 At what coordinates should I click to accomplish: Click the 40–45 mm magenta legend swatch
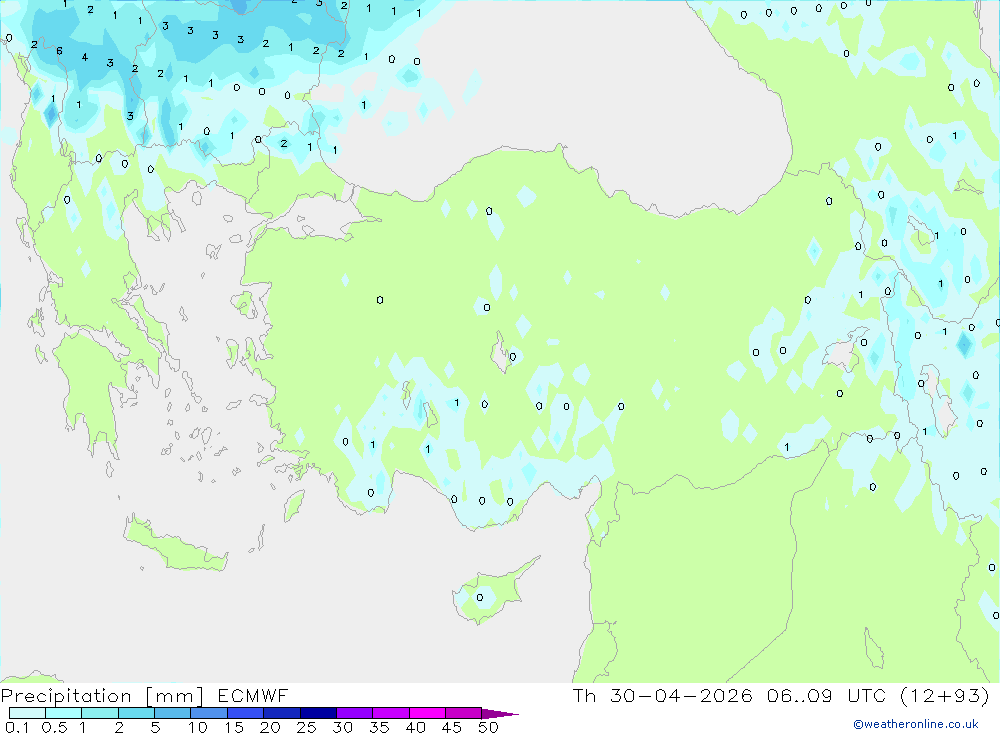click(427, 713)
